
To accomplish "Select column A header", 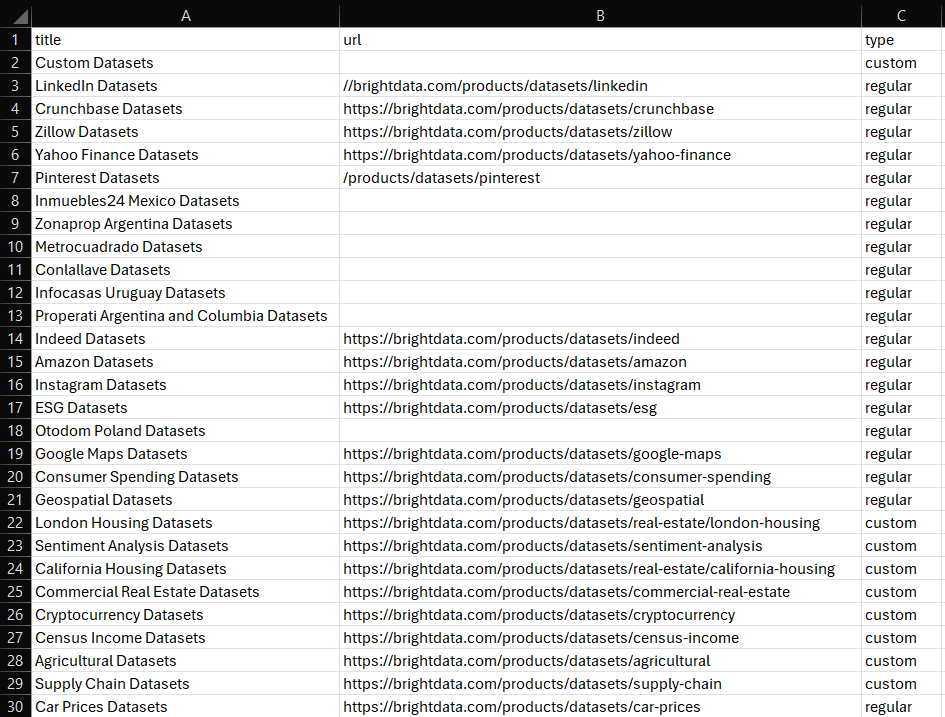I will [x=186, y=15].
